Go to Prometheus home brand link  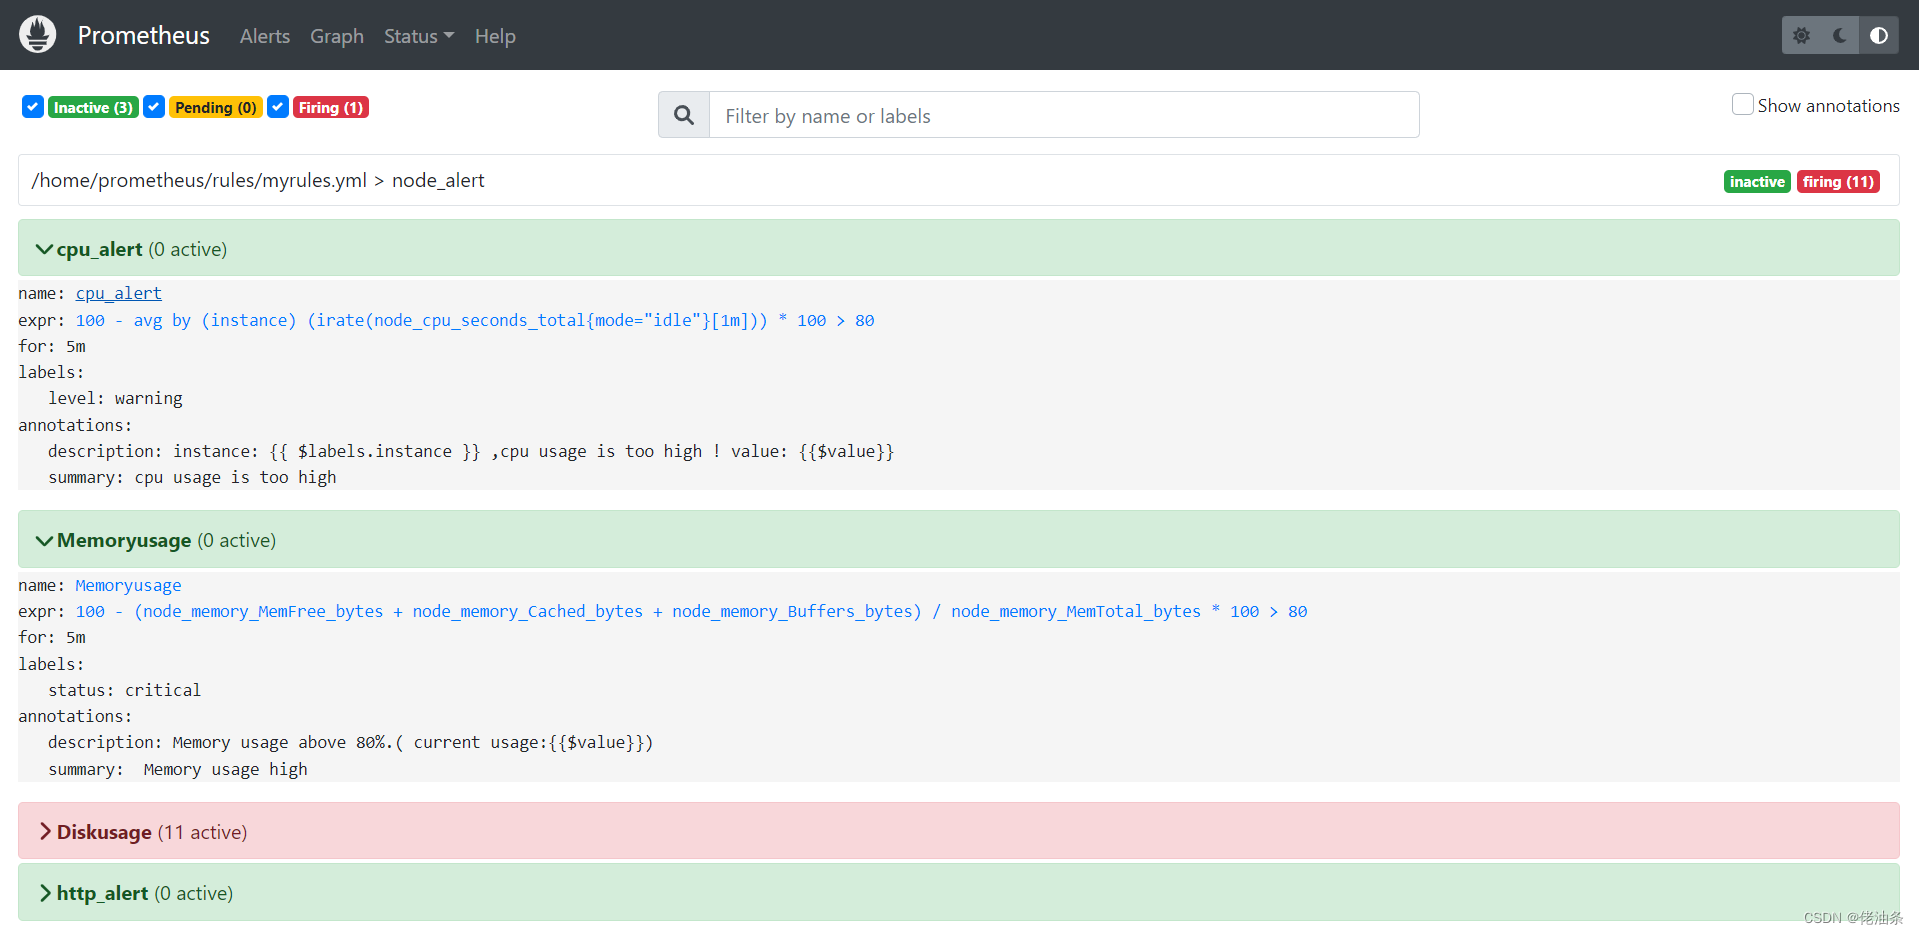(x=144, y=35)
